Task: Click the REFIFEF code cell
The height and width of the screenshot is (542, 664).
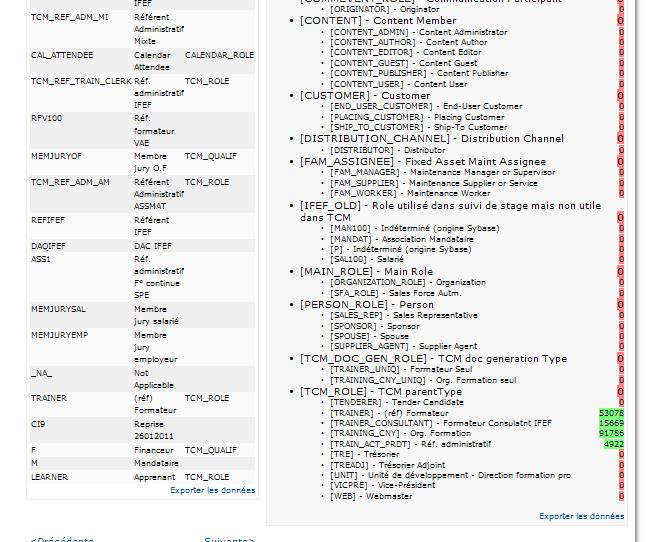Action: pos(48,221)
